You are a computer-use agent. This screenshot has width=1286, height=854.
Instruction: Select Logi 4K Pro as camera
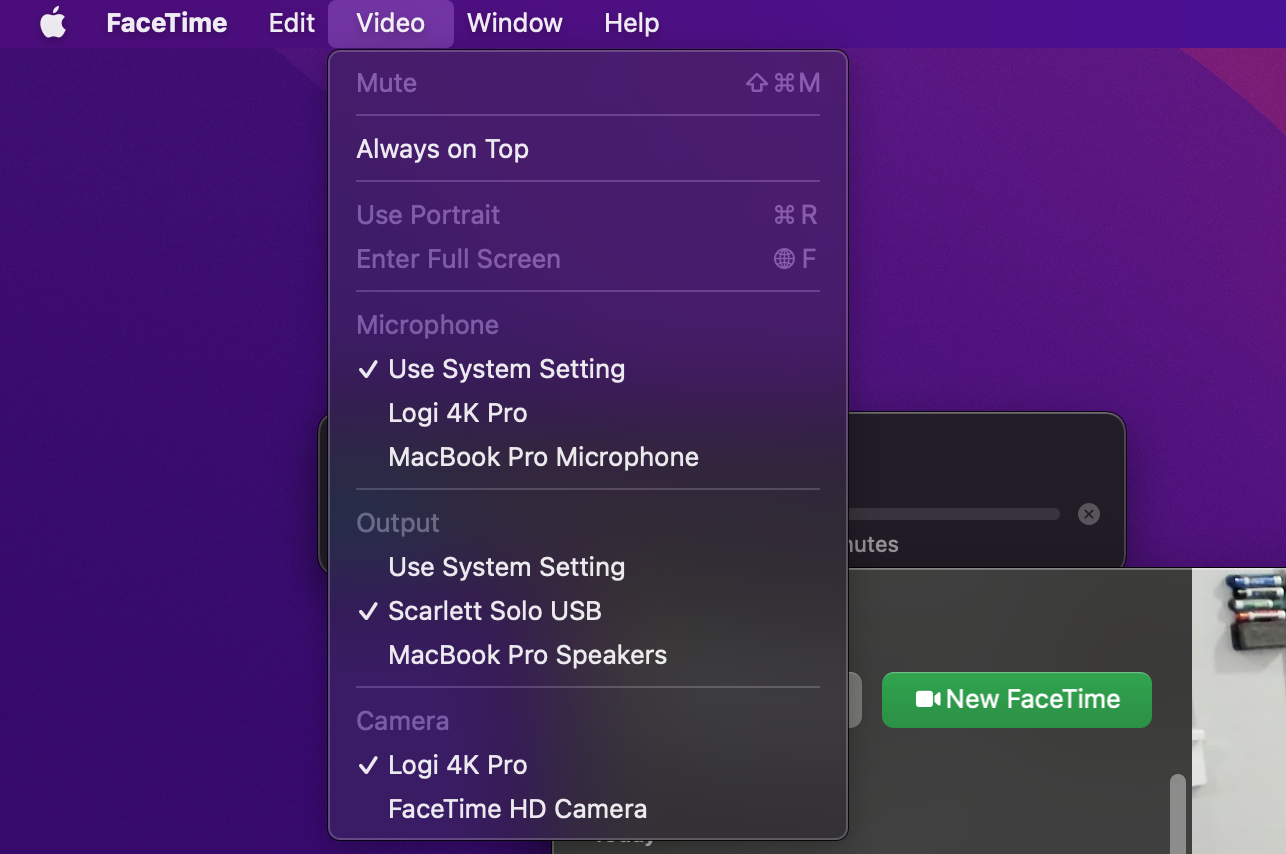pos(588,765)
